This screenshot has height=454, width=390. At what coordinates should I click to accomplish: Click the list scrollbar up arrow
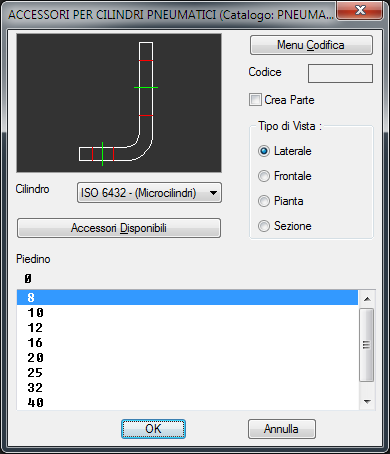tap(367, 299)
